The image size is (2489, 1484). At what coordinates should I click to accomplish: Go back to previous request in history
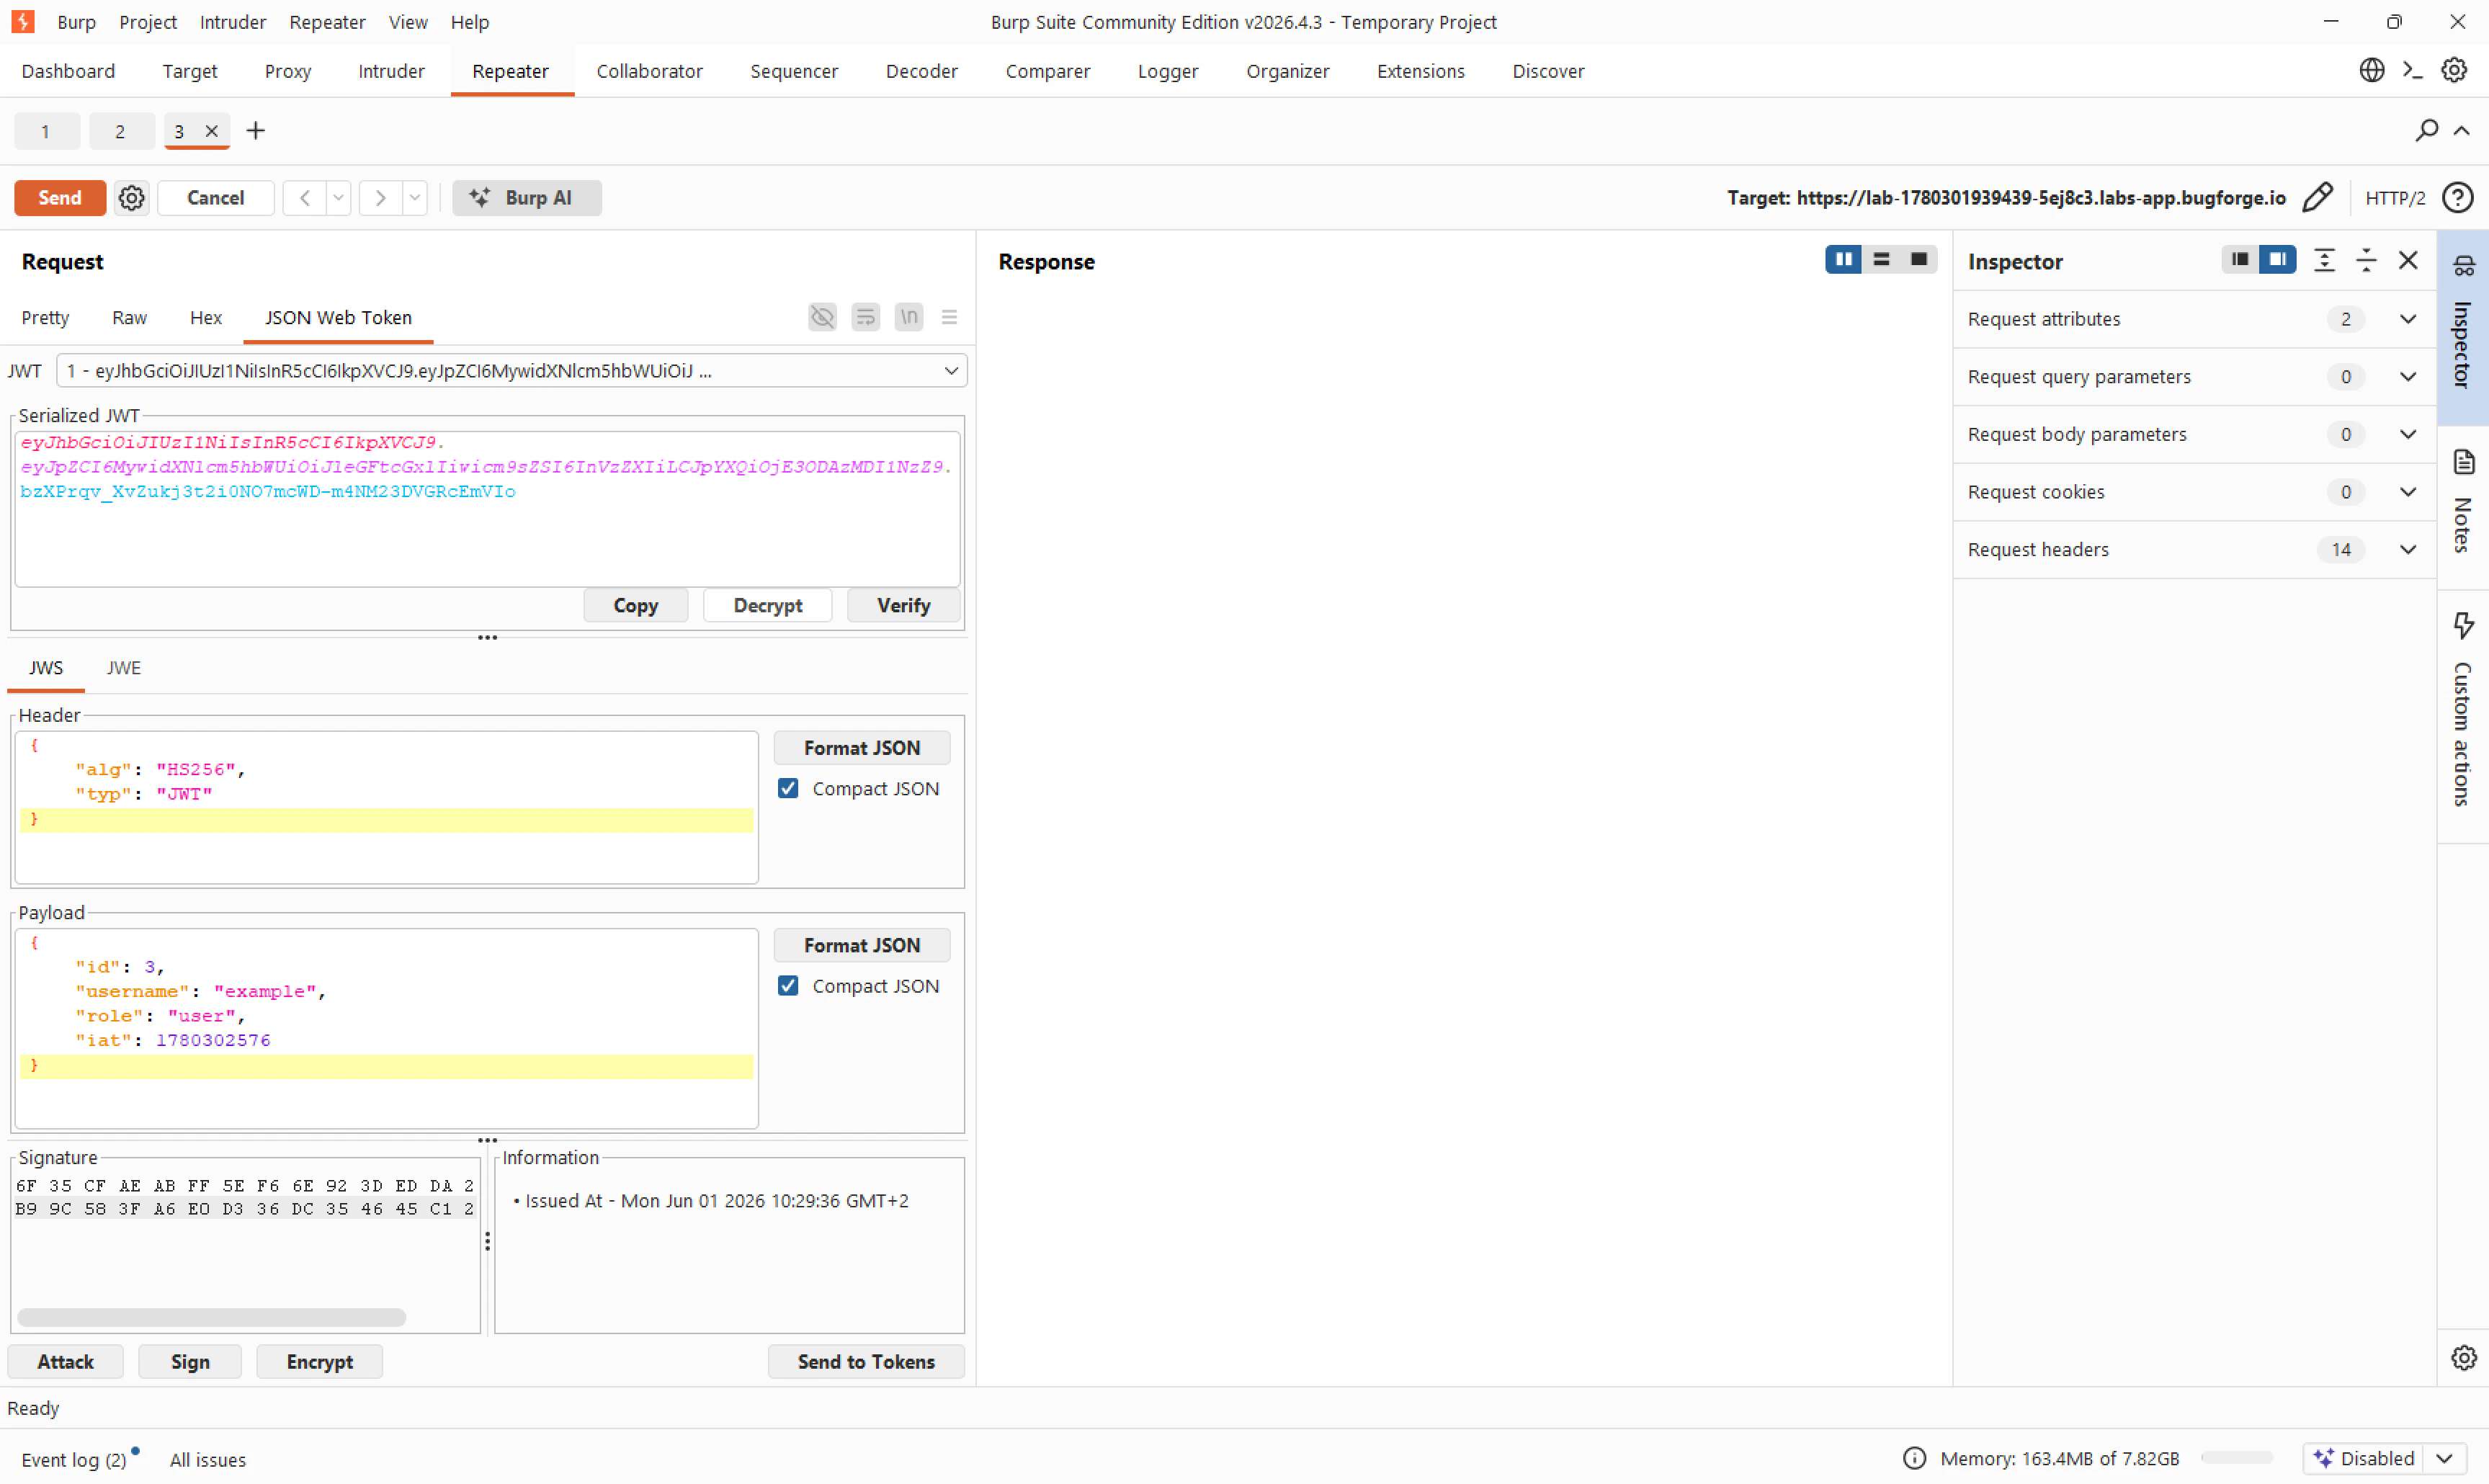pos(305,198)
